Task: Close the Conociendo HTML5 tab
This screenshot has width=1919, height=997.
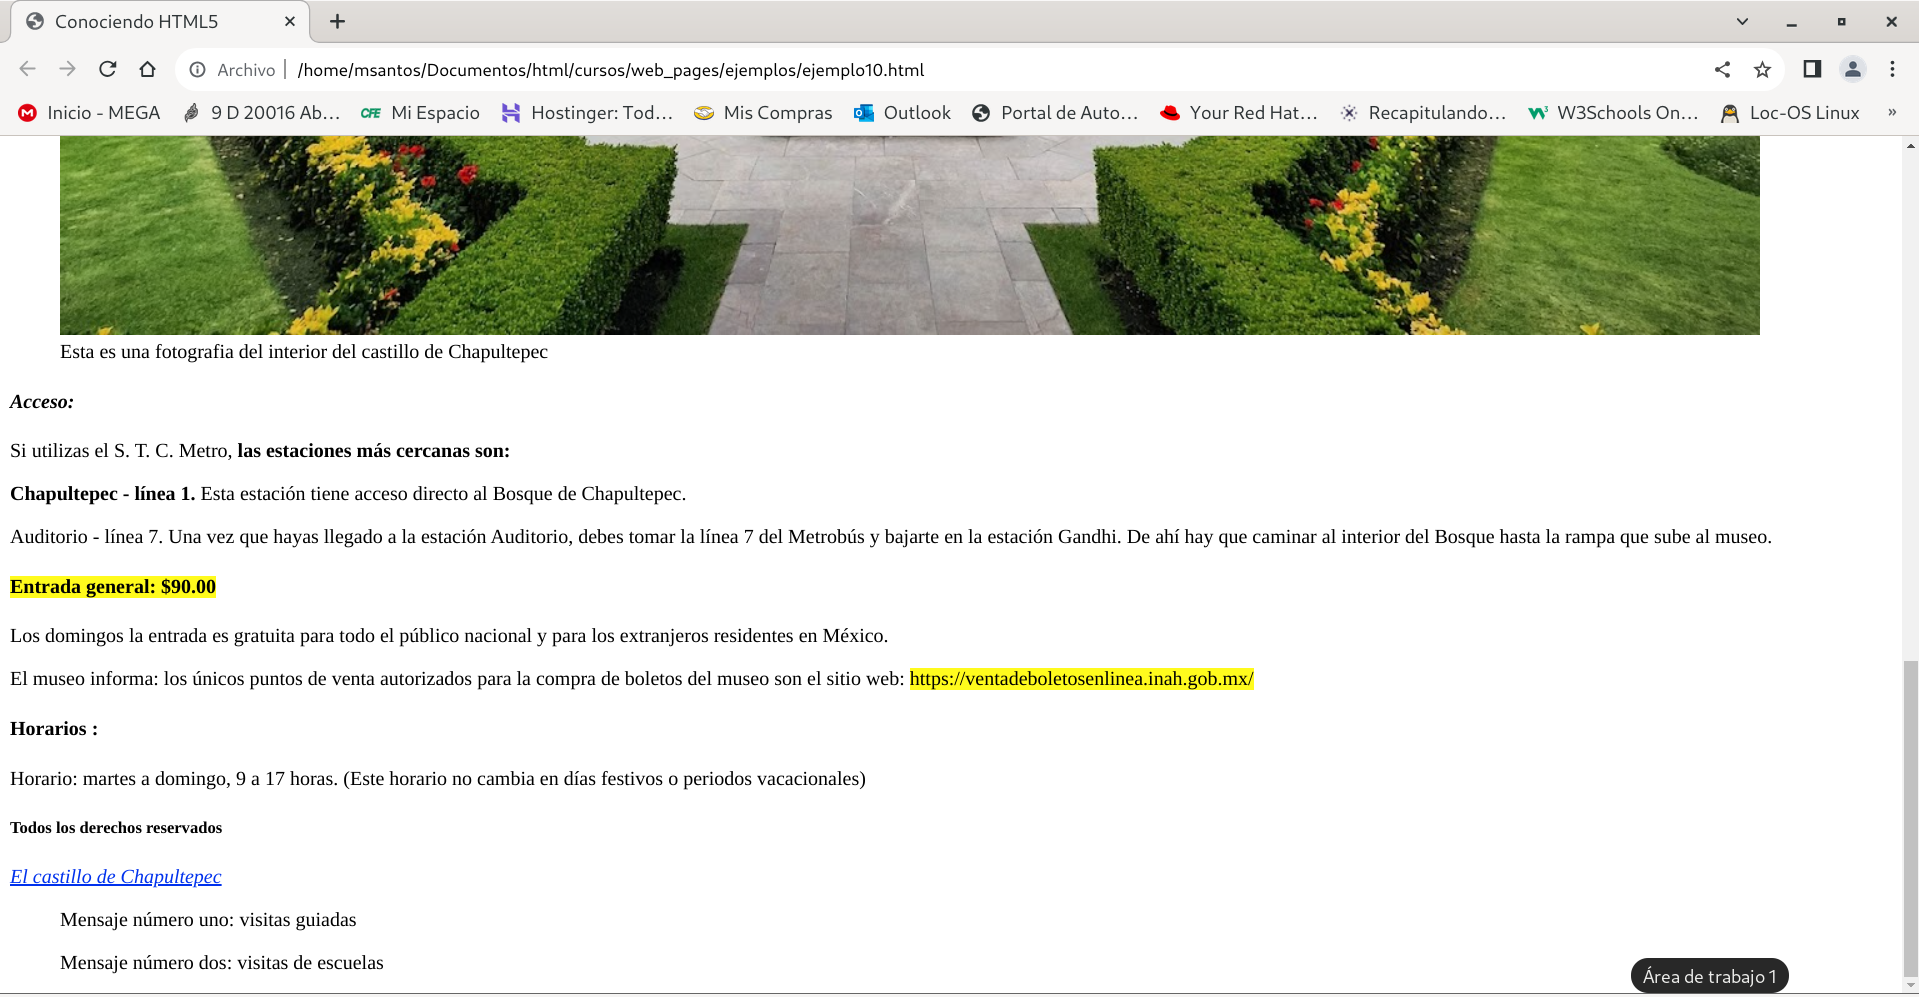Action: click(290, 21)
